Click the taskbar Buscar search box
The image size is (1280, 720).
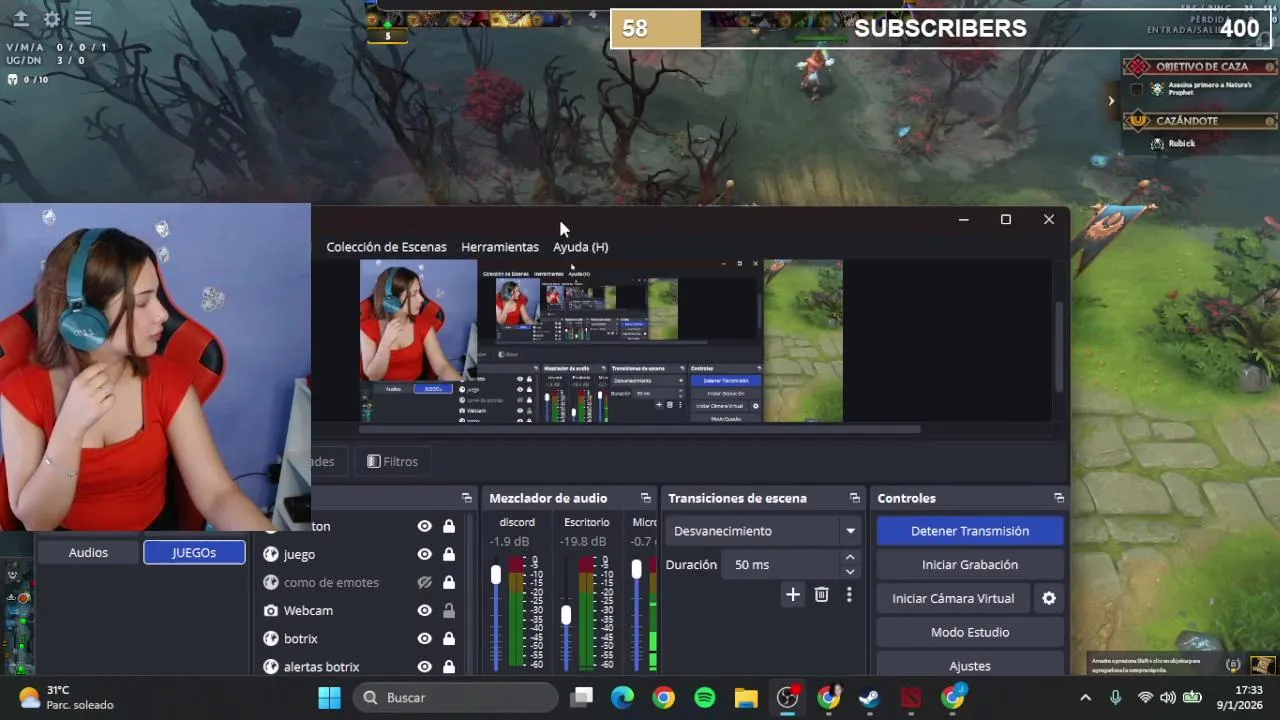point(456,697)
